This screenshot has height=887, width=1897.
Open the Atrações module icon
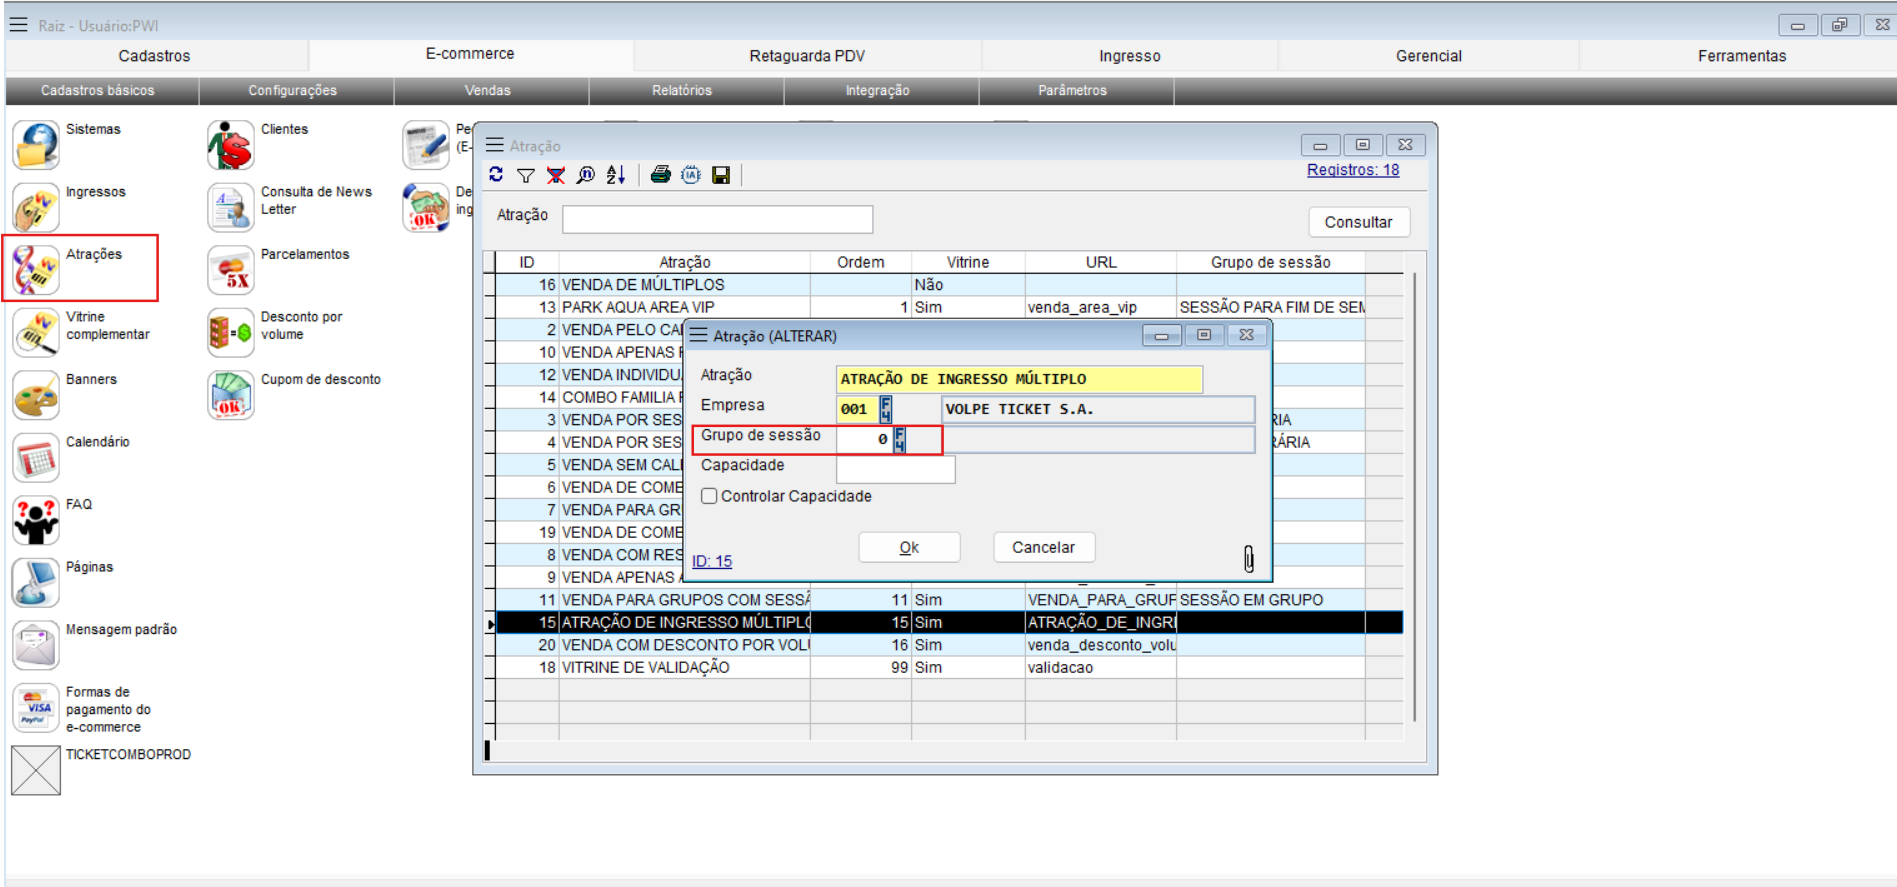37,268
